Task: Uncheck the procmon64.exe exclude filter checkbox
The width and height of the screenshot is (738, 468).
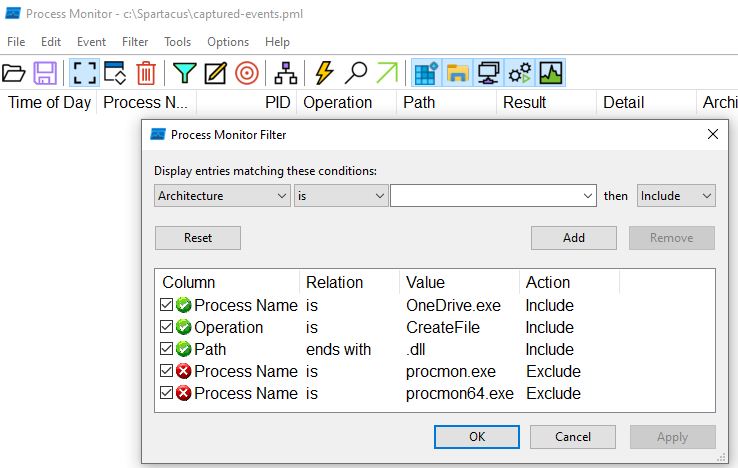Action: (x=166, y=393)
